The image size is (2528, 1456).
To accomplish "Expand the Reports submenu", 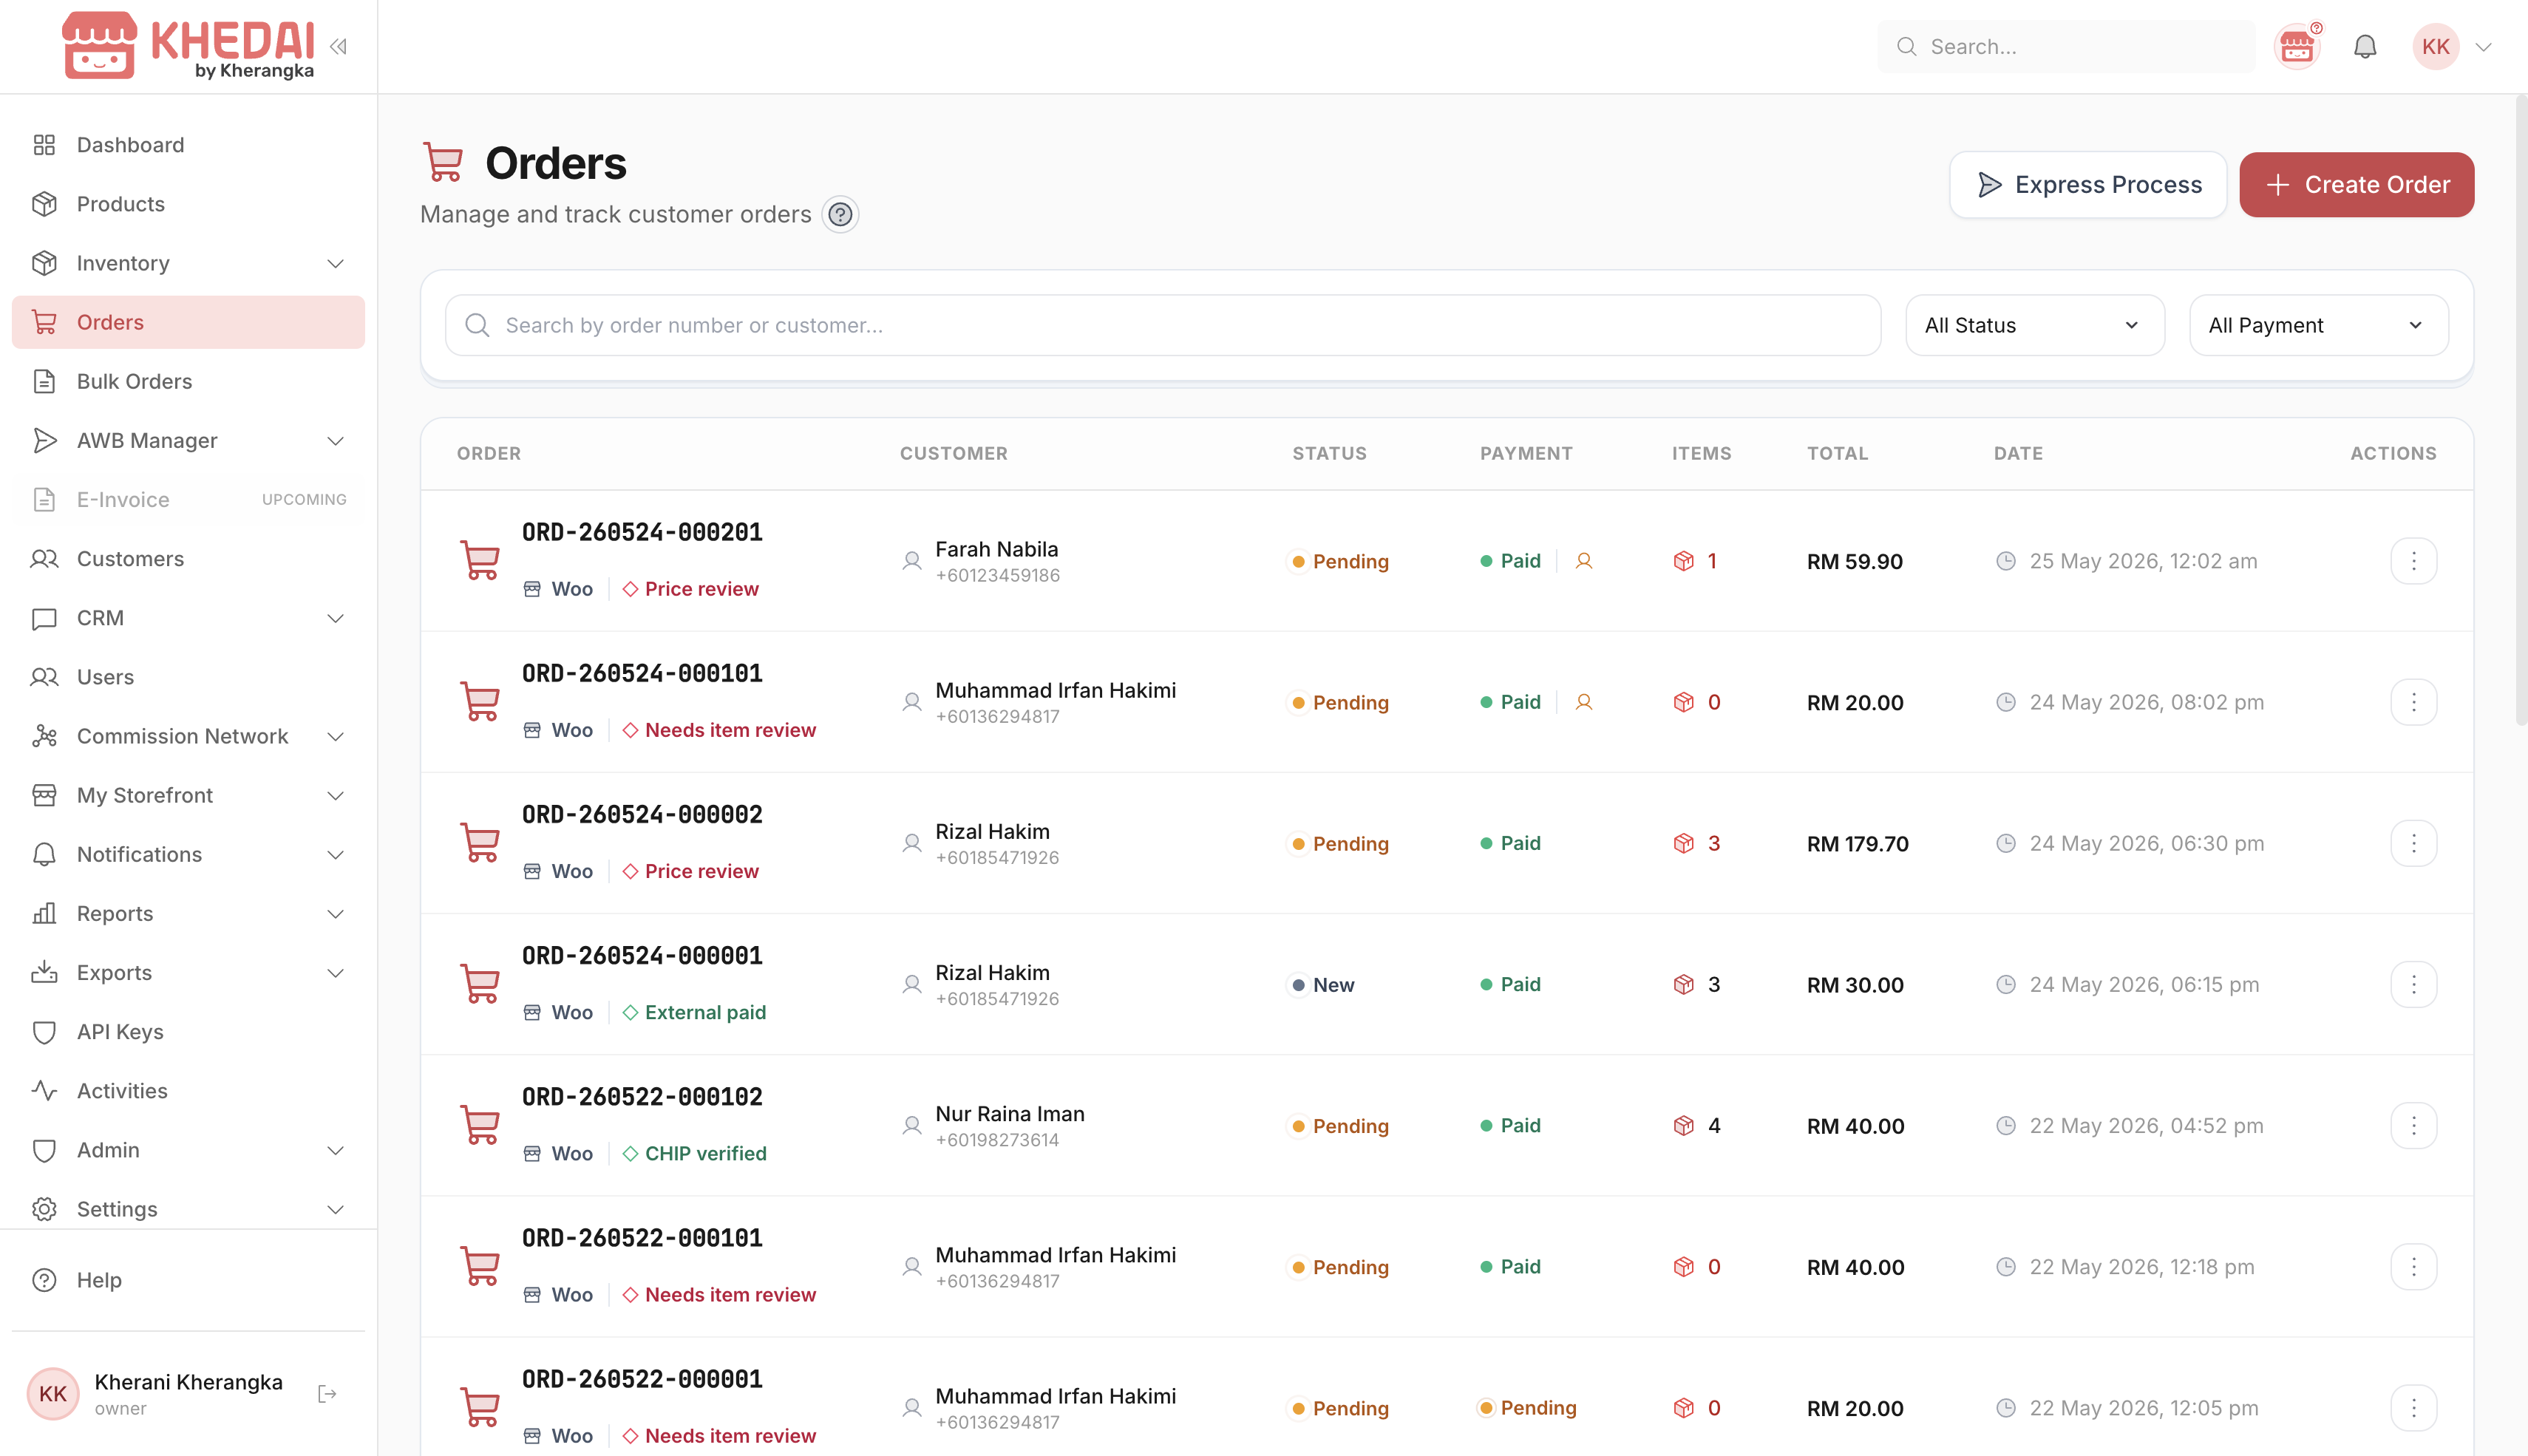I will (x=188, y=913).
